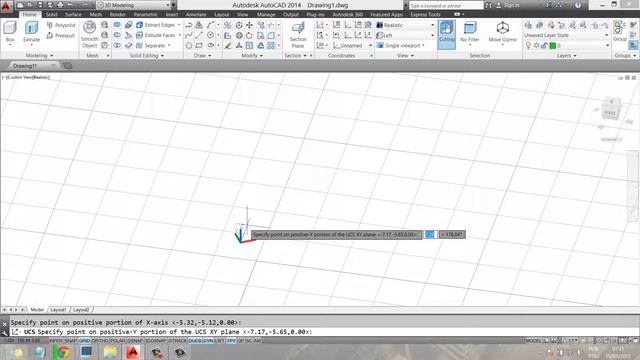
Task: Toggle DUCS in the status bar
Action: pyautogui.click(x=195, y=341)
